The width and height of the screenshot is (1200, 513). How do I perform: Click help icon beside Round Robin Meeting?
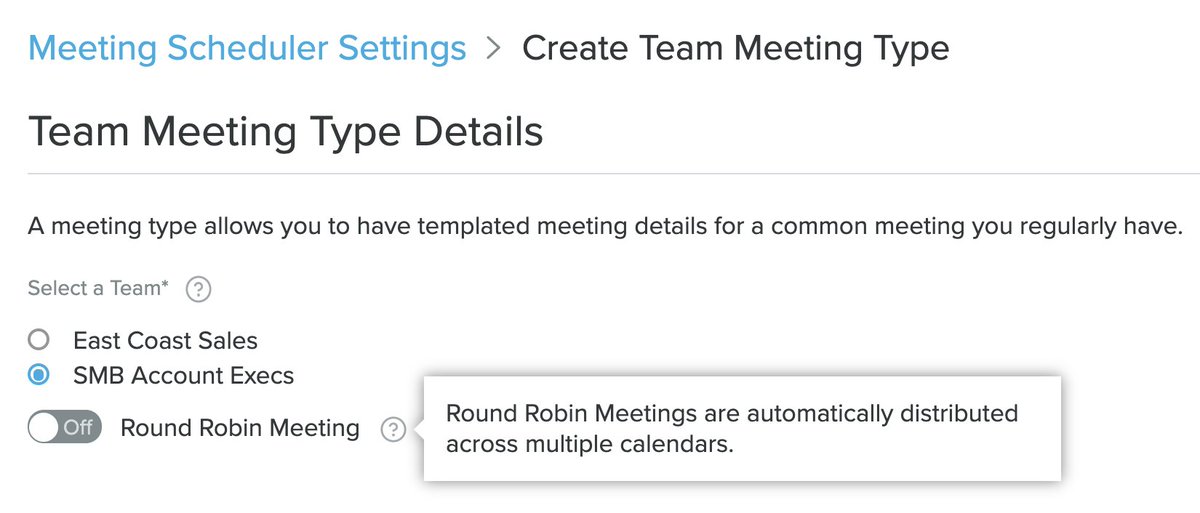click(393, 430)
